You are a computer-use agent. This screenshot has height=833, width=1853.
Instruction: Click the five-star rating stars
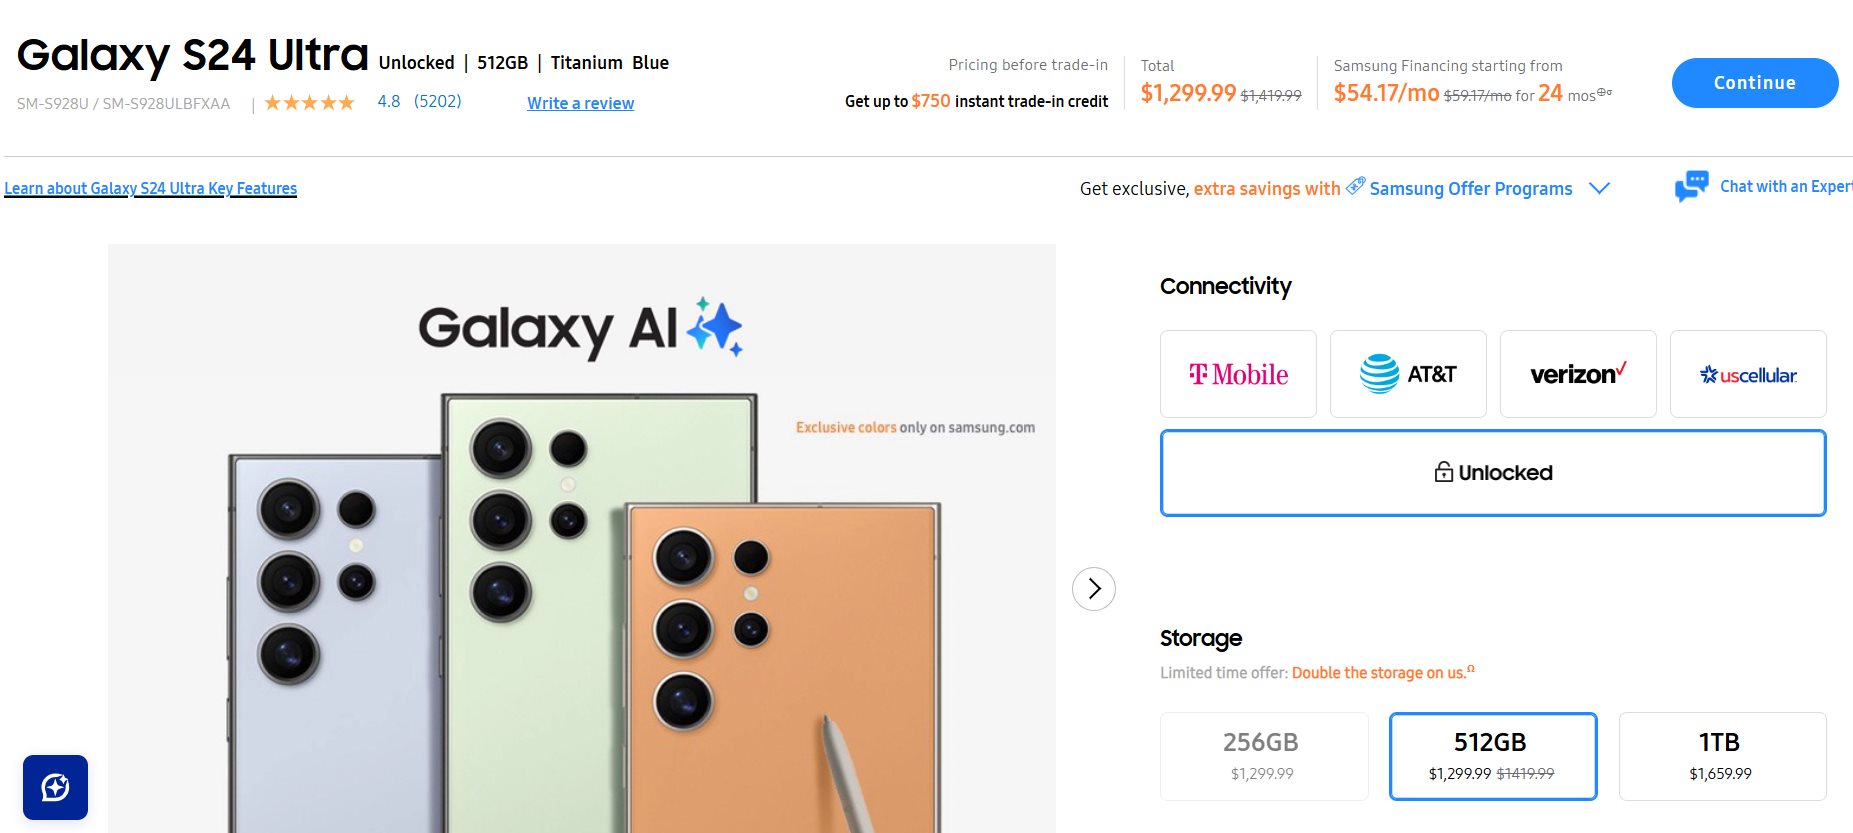tap(310, 101)
